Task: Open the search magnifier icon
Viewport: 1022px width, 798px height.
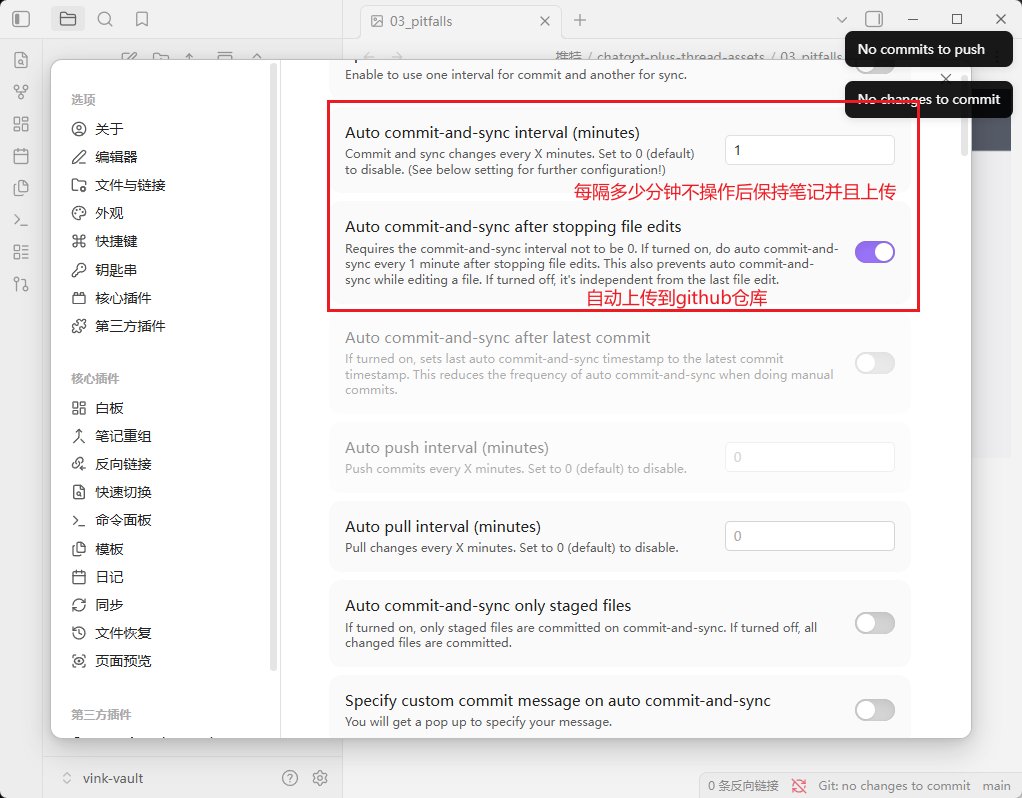Action: 105,19
